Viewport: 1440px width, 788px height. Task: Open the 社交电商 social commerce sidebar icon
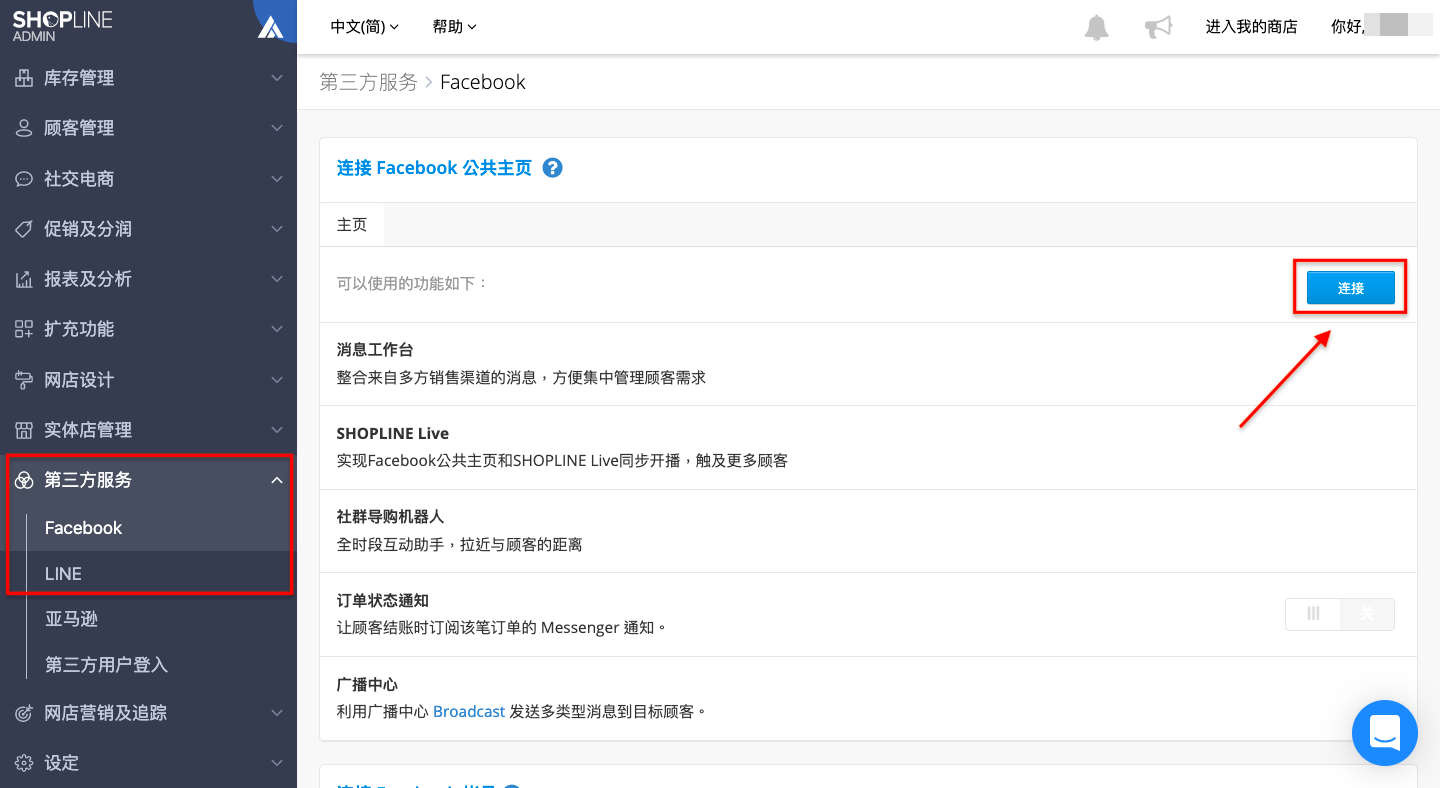point(25,178)
